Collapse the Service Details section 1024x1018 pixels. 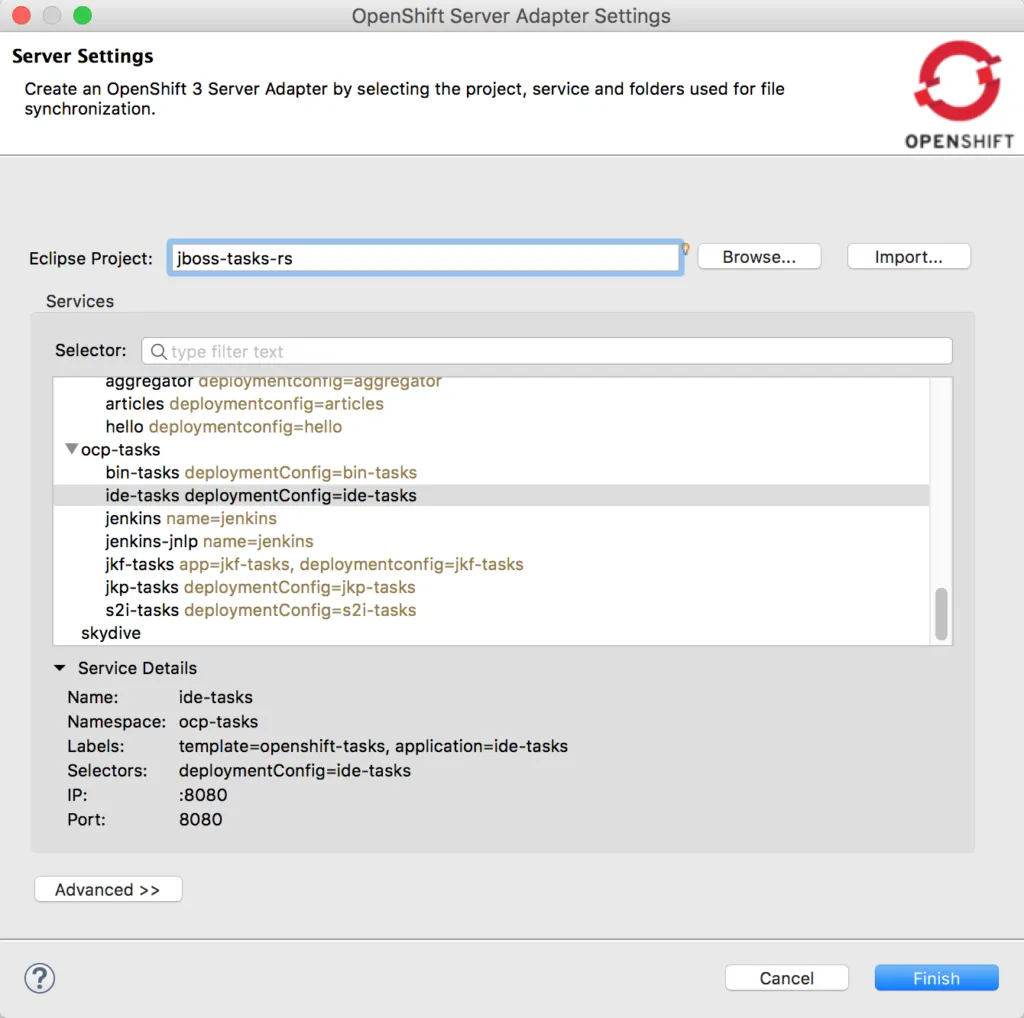pyautogui.click(x=59, y=668)
